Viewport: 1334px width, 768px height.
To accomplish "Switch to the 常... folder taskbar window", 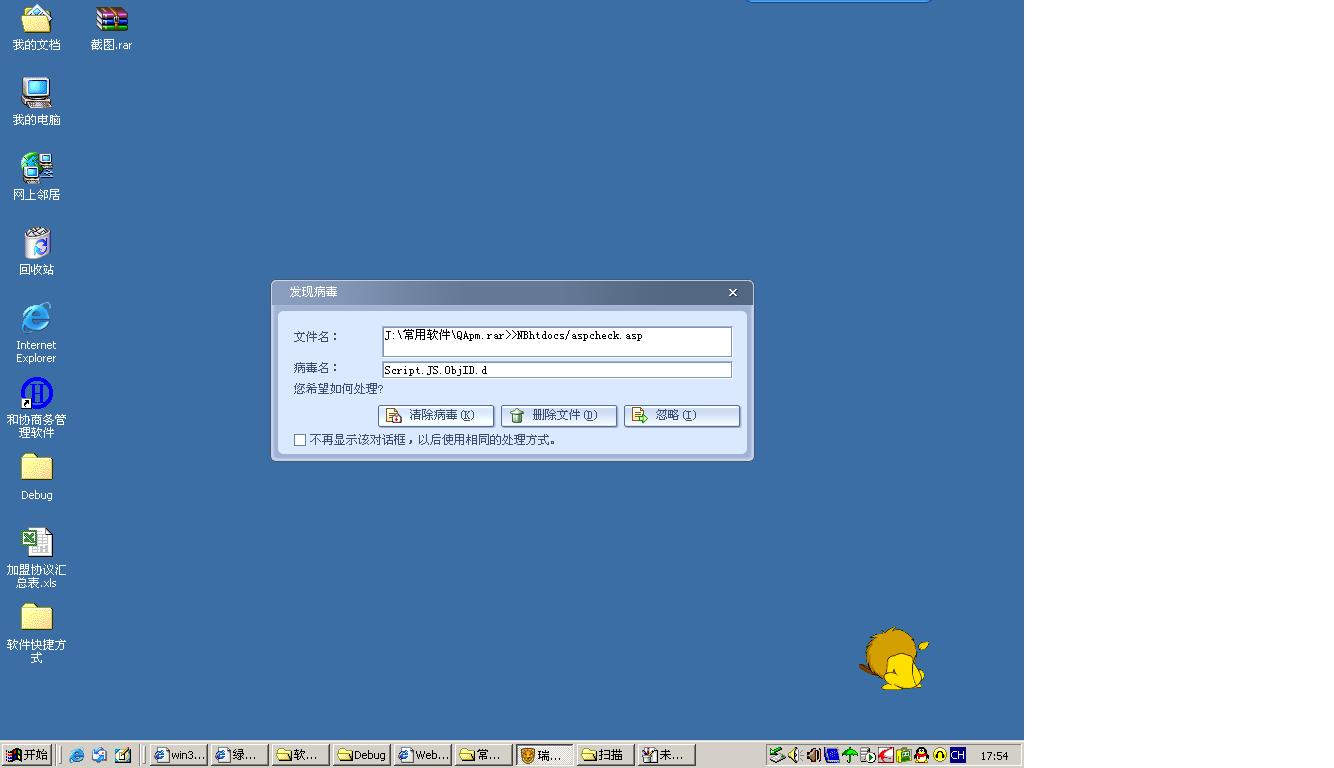I will [x=484, y=755].
